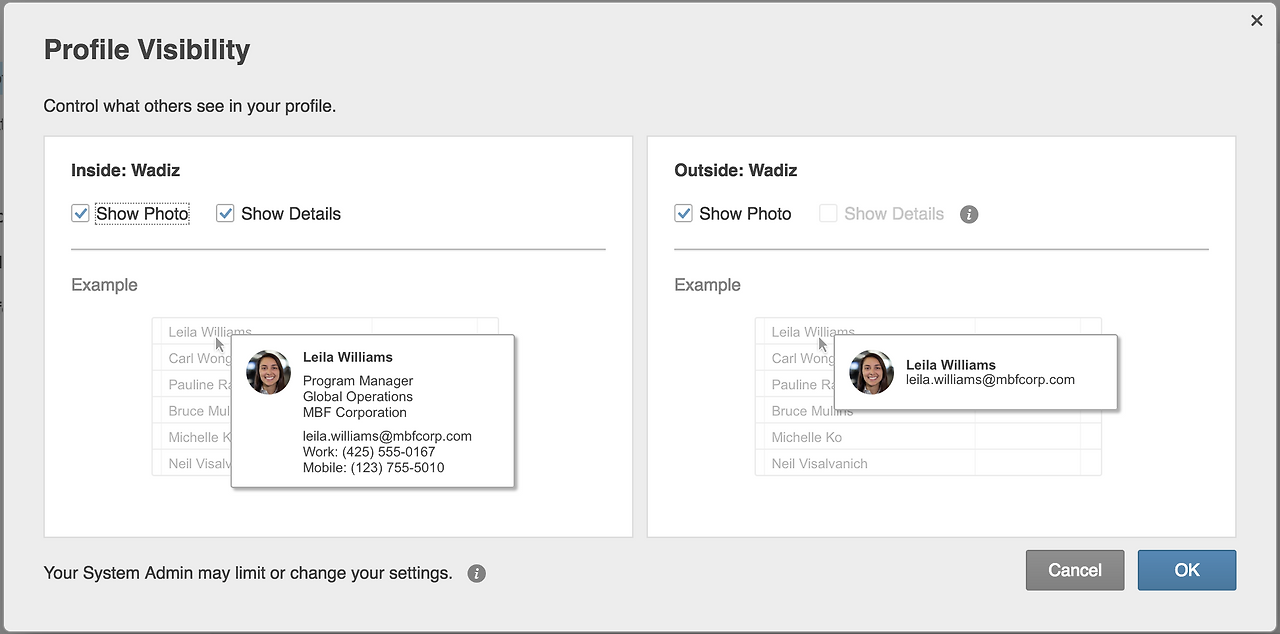The height and width of the screenshot is (634, 1280).
Task: Click 'Program Manager' in Inside example
Action: pos(358,381)
